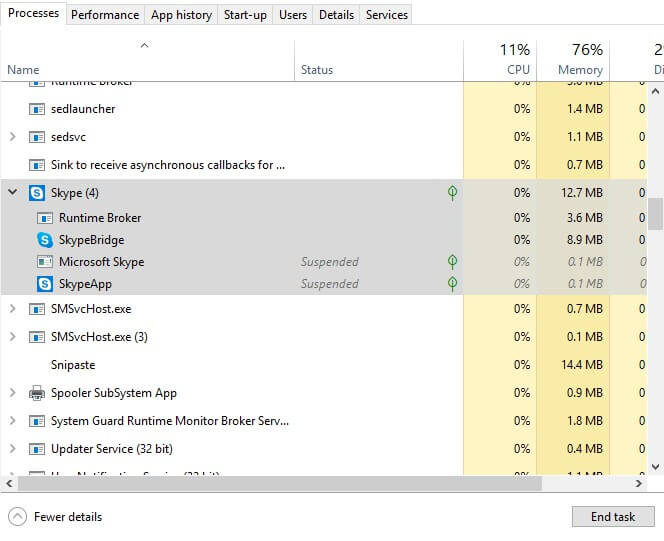The height and width of the screenshot is (541, 664).
Task: Select the Updater Service (32 bit) name
Action: pos(112,449)
